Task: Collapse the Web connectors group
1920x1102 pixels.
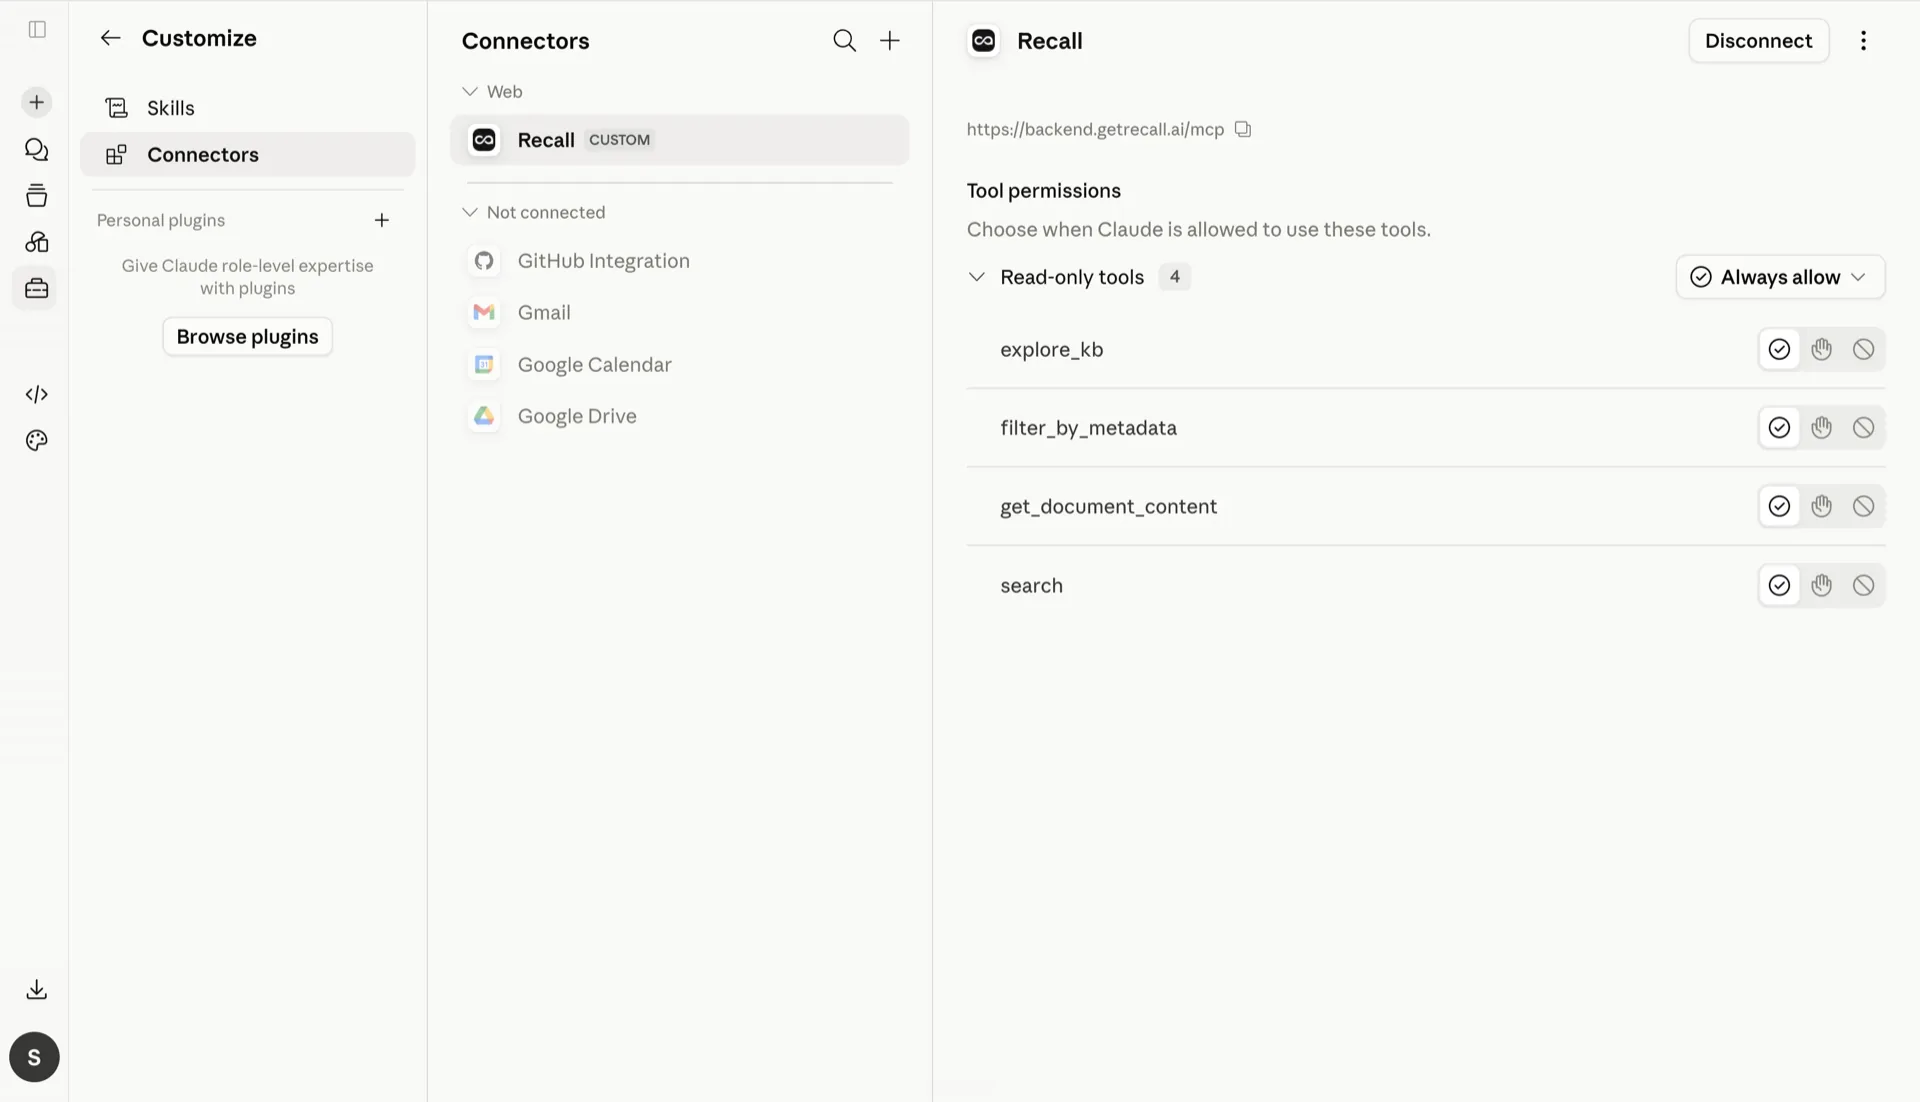Action: point(469,91)
